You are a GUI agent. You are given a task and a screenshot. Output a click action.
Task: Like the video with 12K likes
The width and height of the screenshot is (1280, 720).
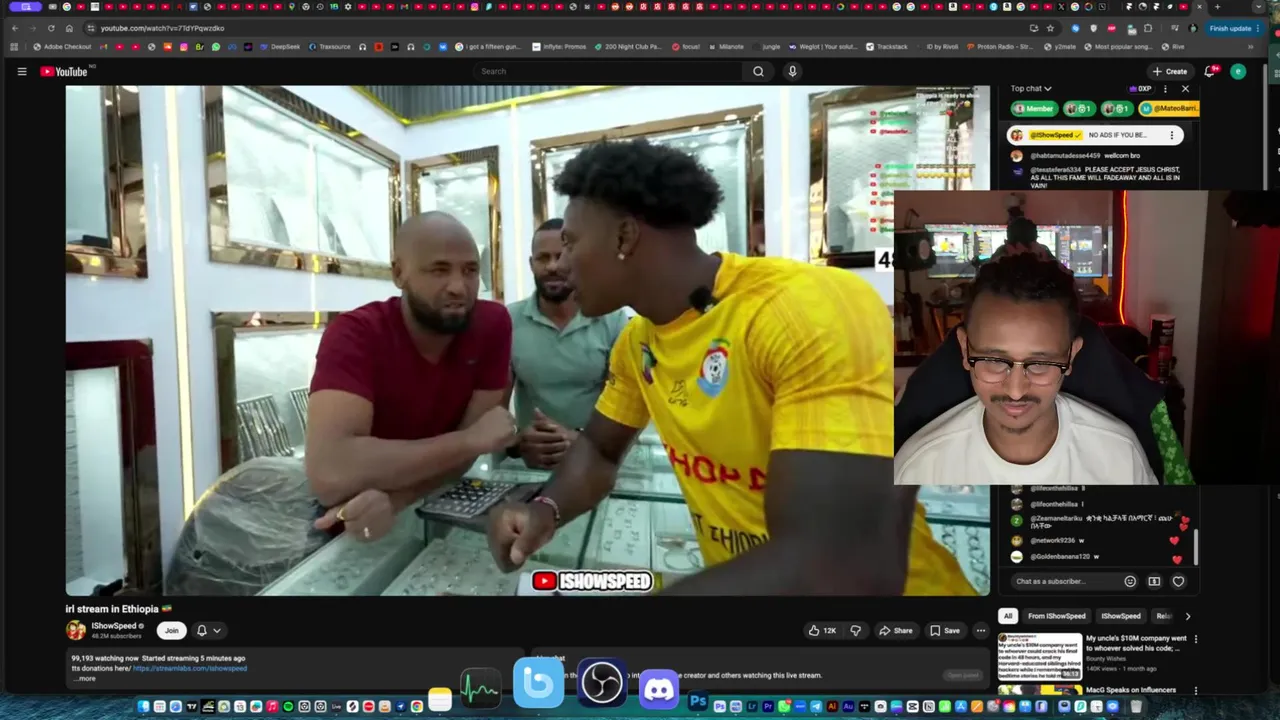[822, 630]
